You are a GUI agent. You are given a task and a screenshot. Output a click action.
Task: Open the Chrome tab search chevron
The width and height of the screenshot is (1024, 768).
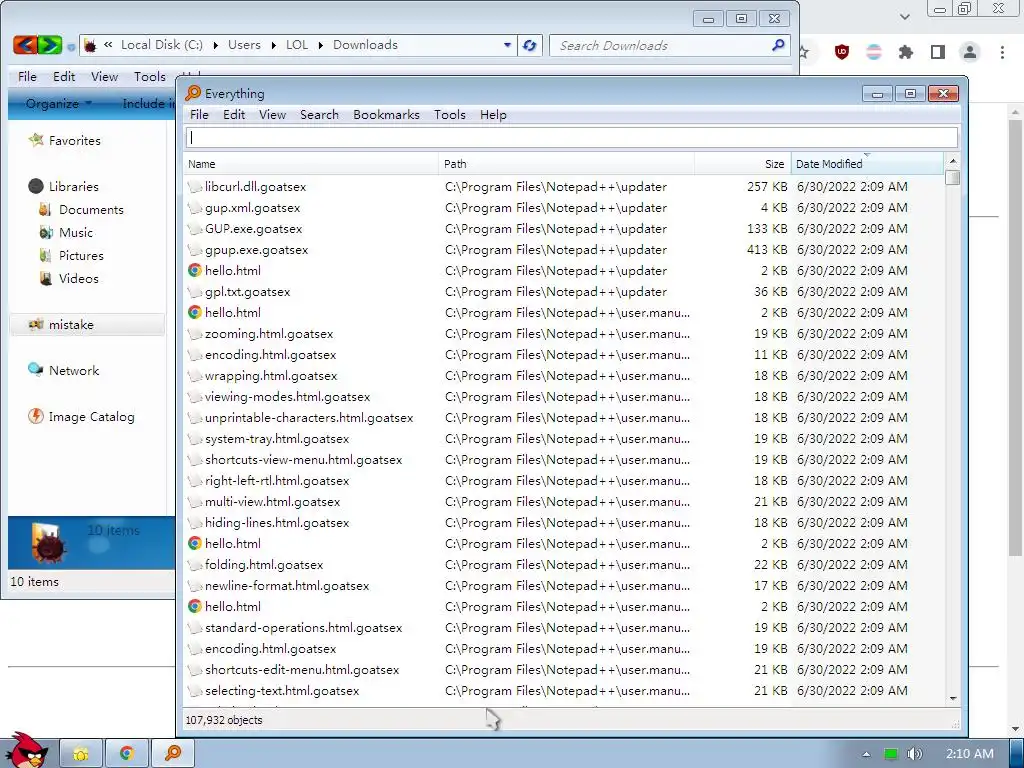(x=904, y=16)
